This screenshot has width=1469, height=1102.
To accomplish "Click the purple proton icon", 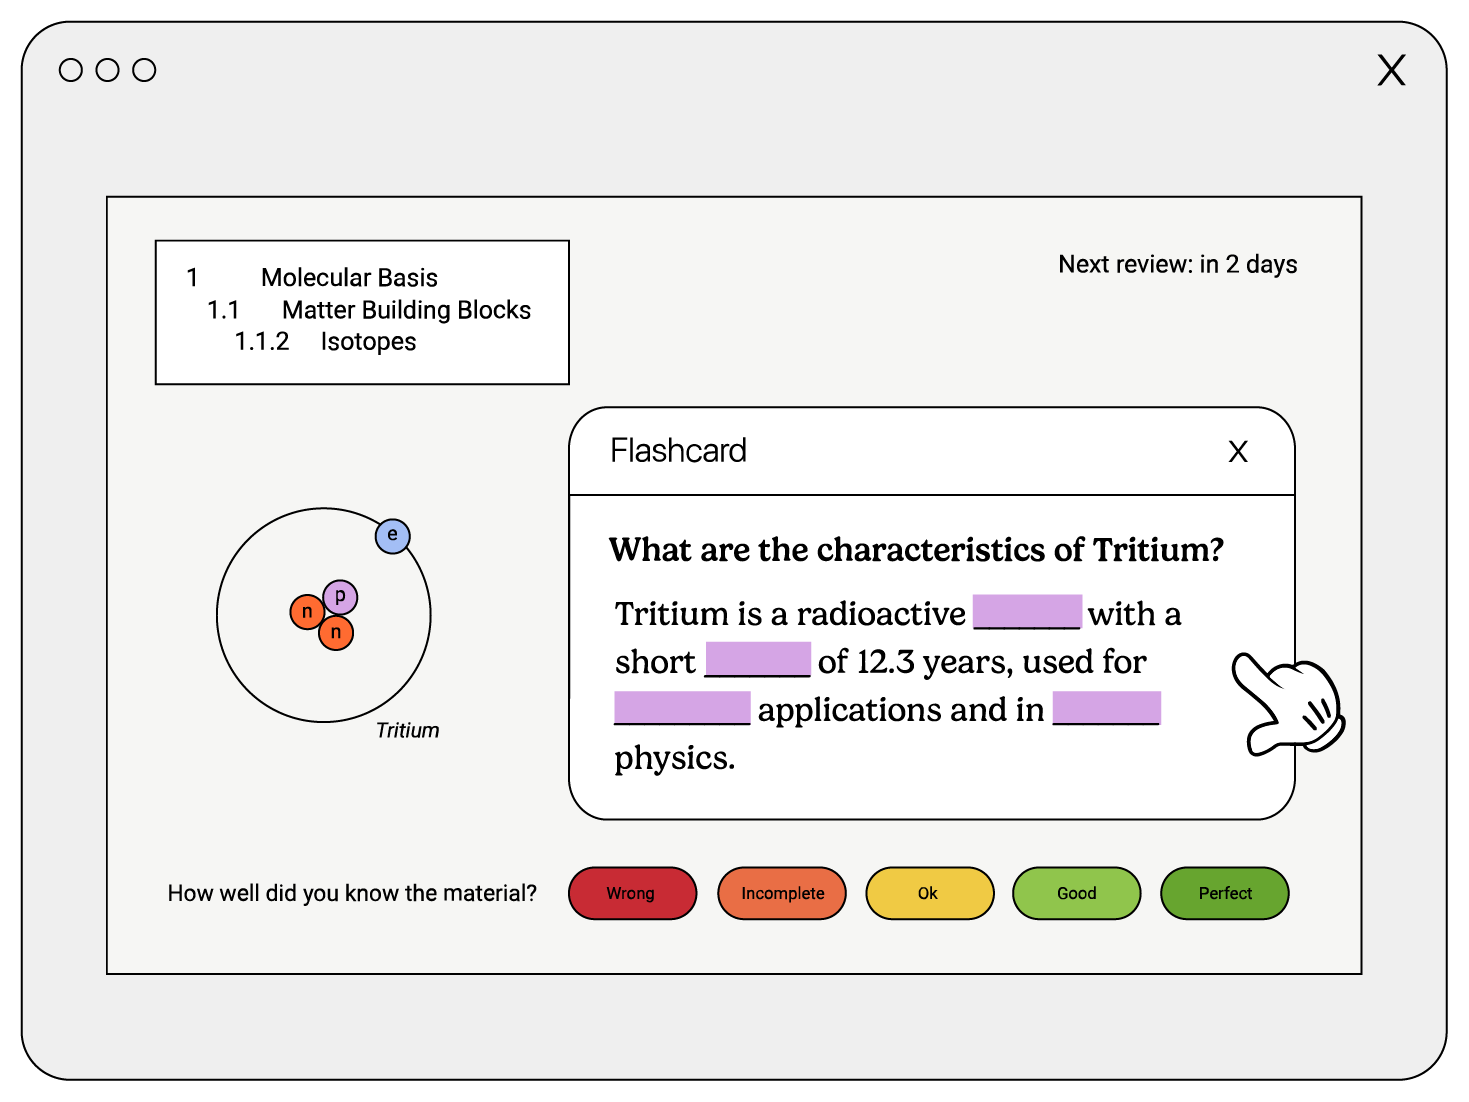I will tap(340, 597).
